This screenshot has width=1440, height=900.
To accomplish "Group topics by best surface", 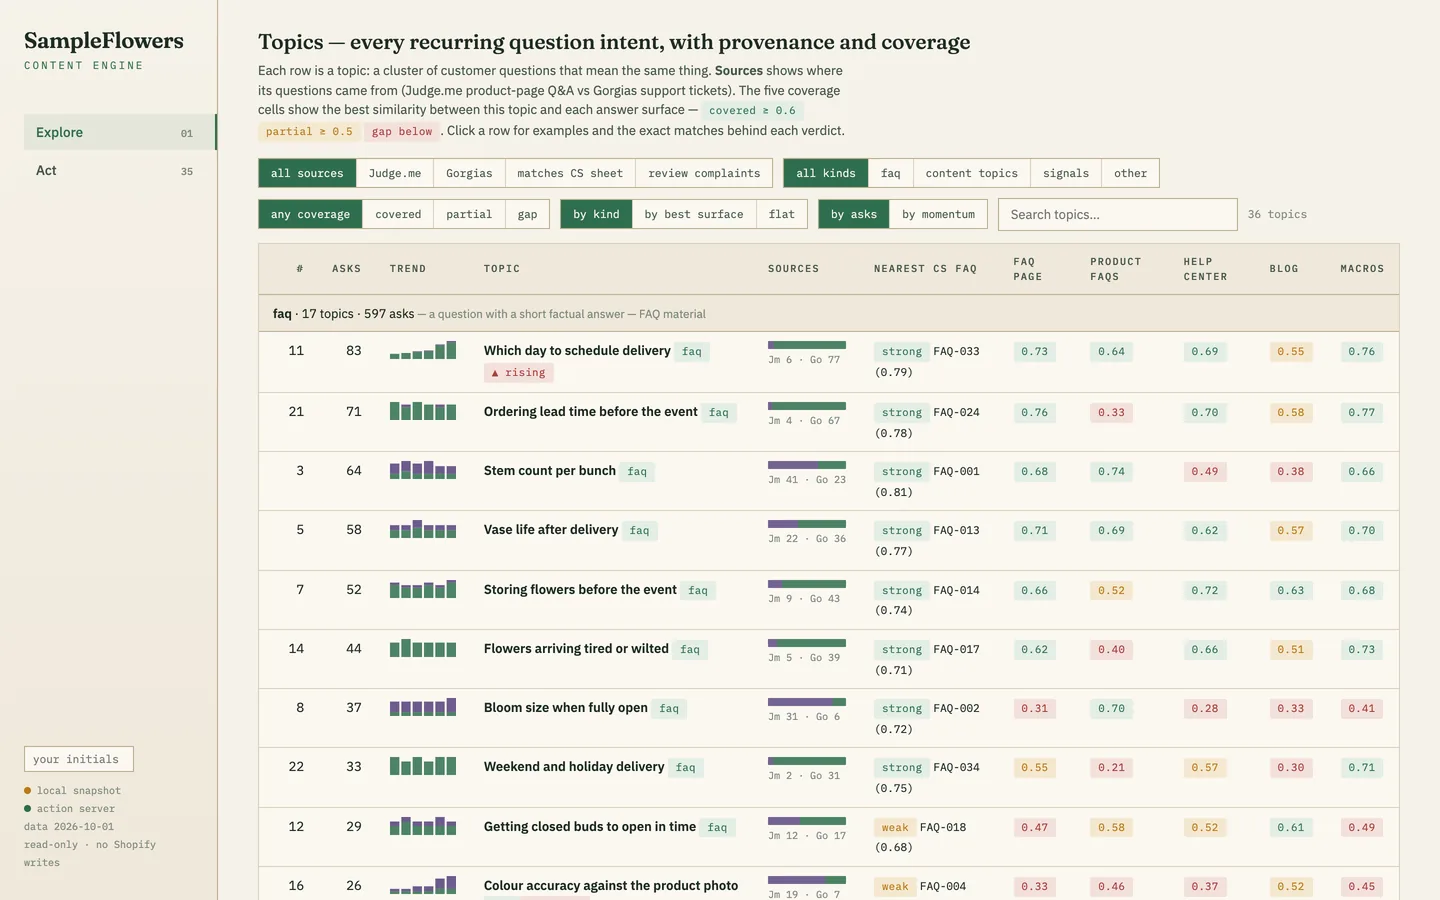I will coord(694,214).
